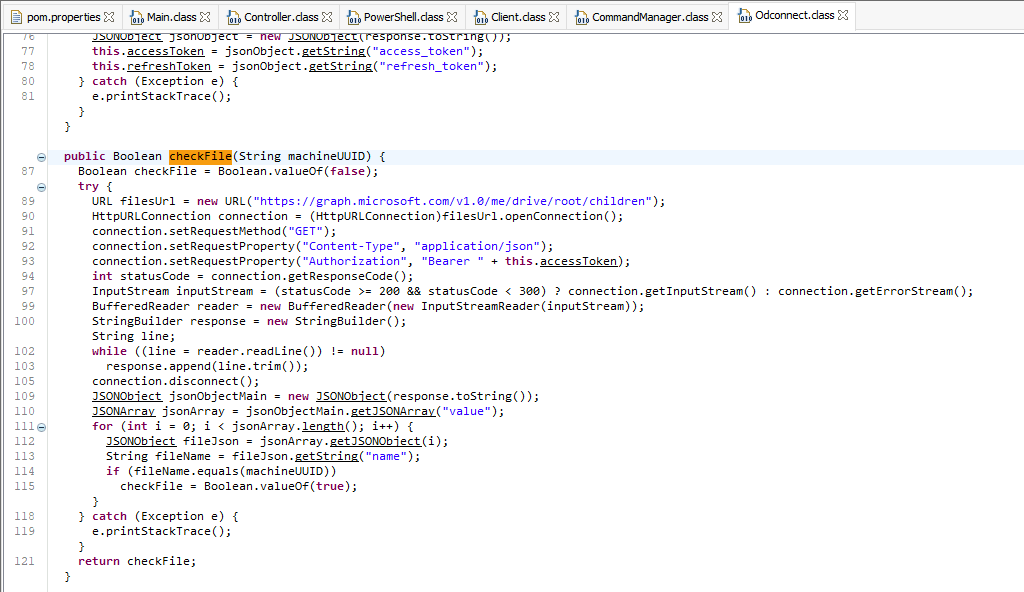Collapse the checkFile method fold marker
Screen dimensions: 1024x592
tap(41, 156)
